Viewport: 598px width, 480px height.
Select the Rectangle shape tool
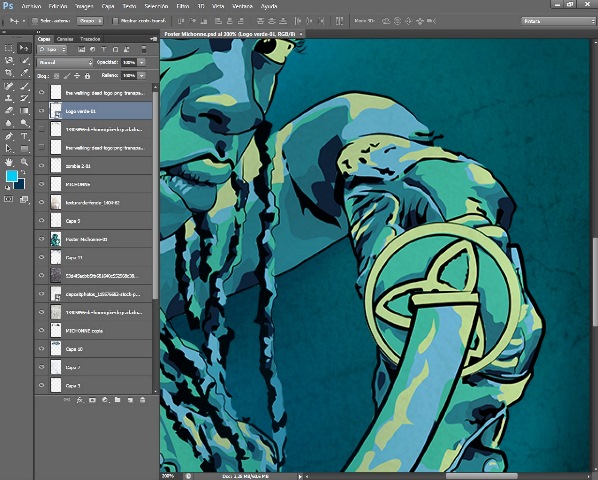point(24,148)
